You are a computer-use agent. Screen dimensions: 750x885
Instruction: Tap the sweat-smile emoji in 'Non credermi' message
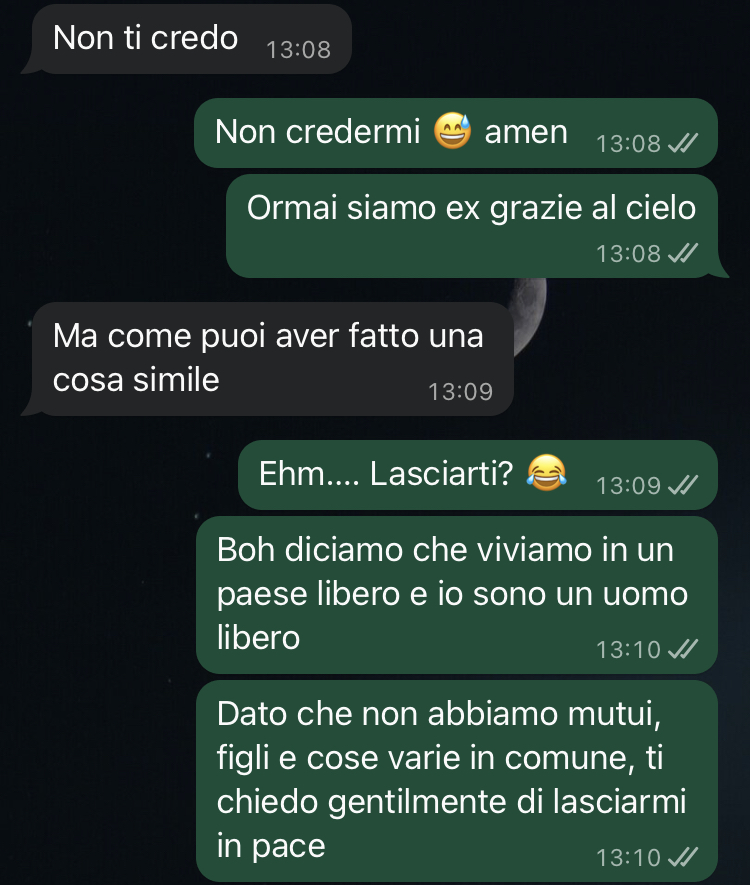pyautogui.click(x=452, y=131)
